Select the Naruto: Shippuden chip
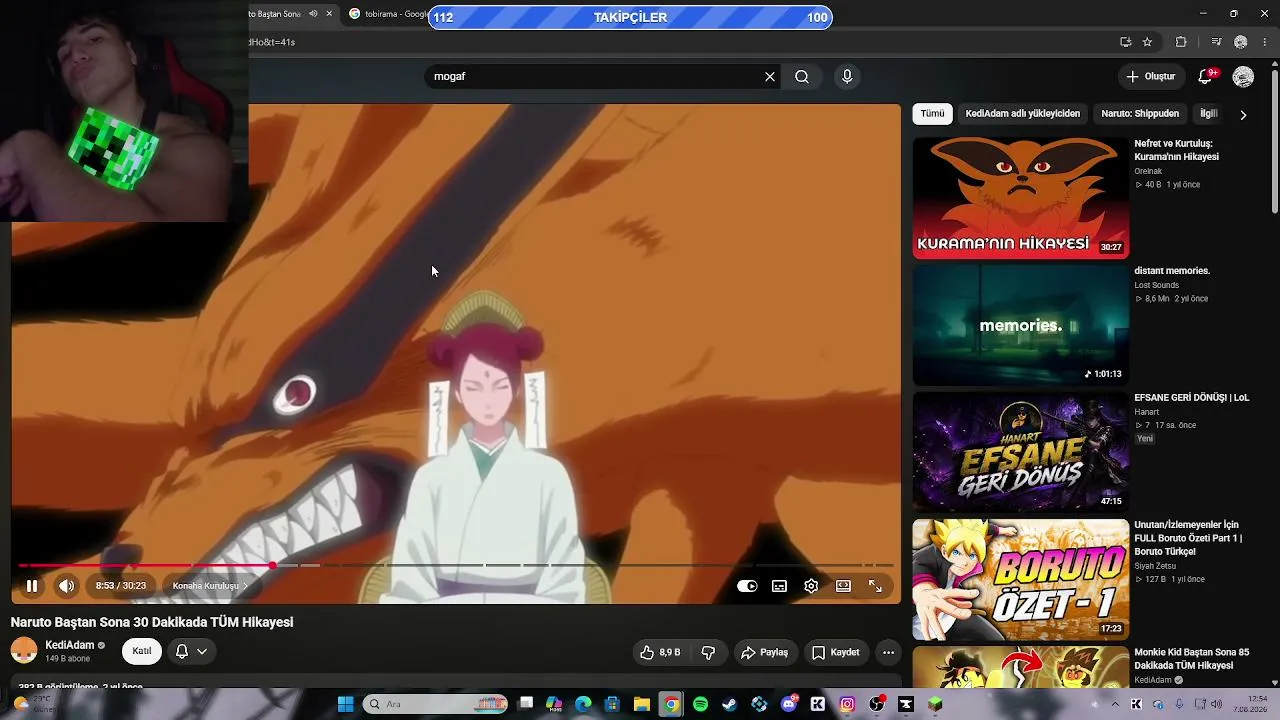 1140,113
